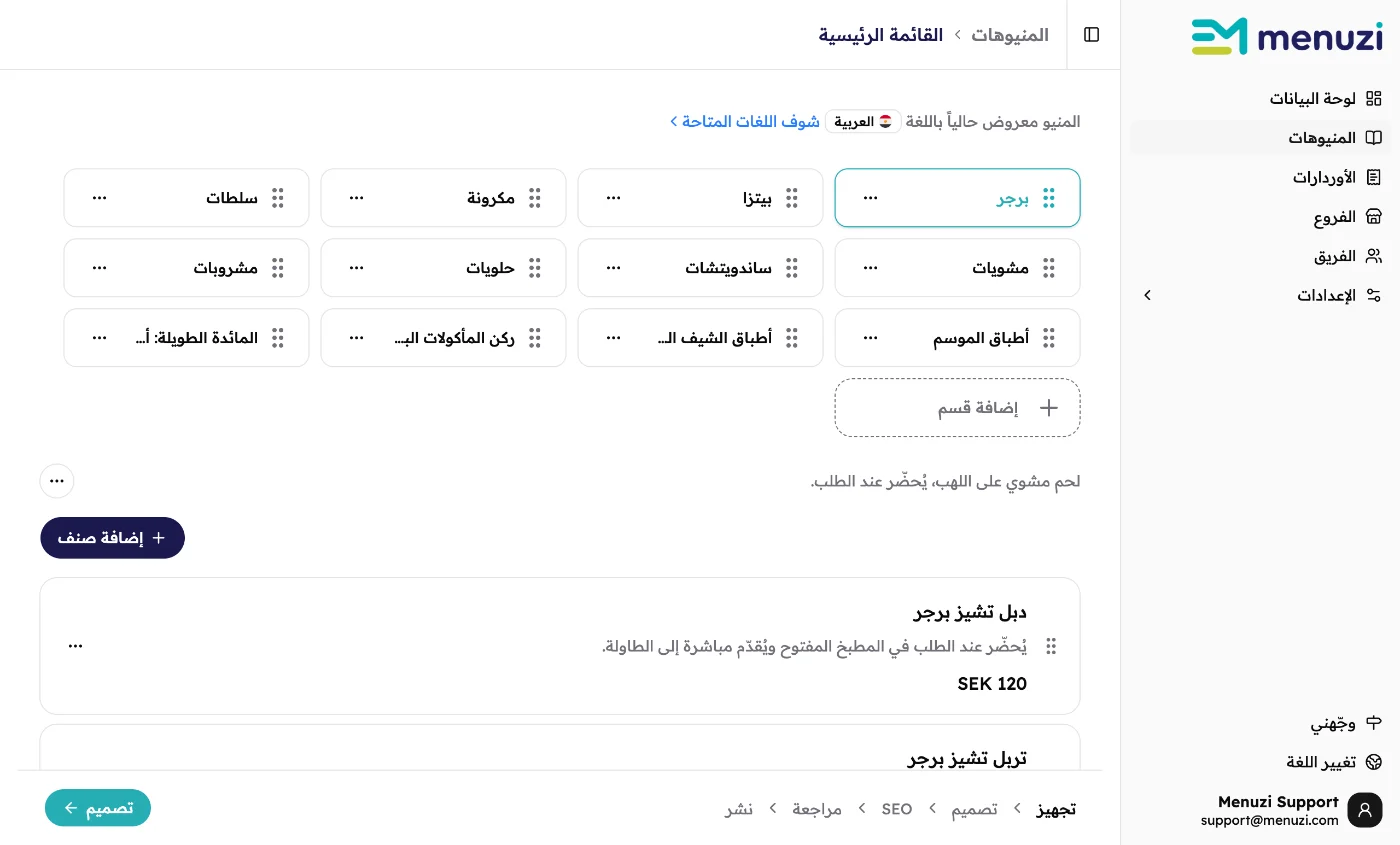Viewport: 1400px width, 845px height.
Task: Open section description options ellipsis button
Action: click(57, 481)
